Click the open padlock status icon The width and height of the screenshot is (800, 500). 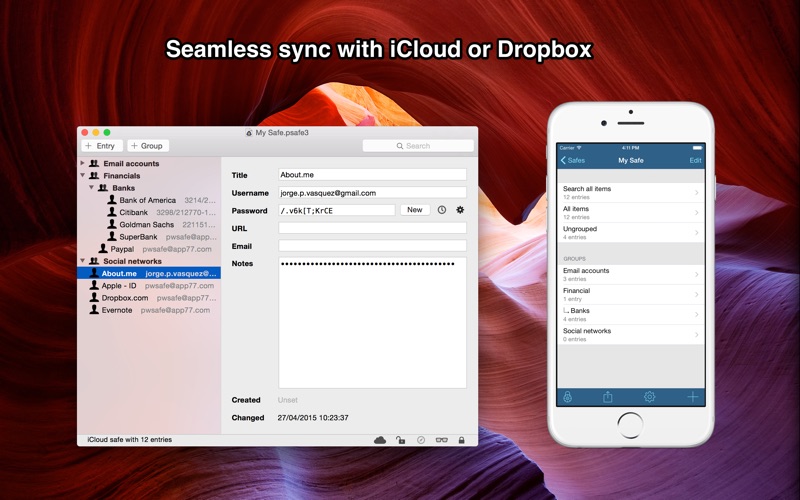(x=401, y=440)
